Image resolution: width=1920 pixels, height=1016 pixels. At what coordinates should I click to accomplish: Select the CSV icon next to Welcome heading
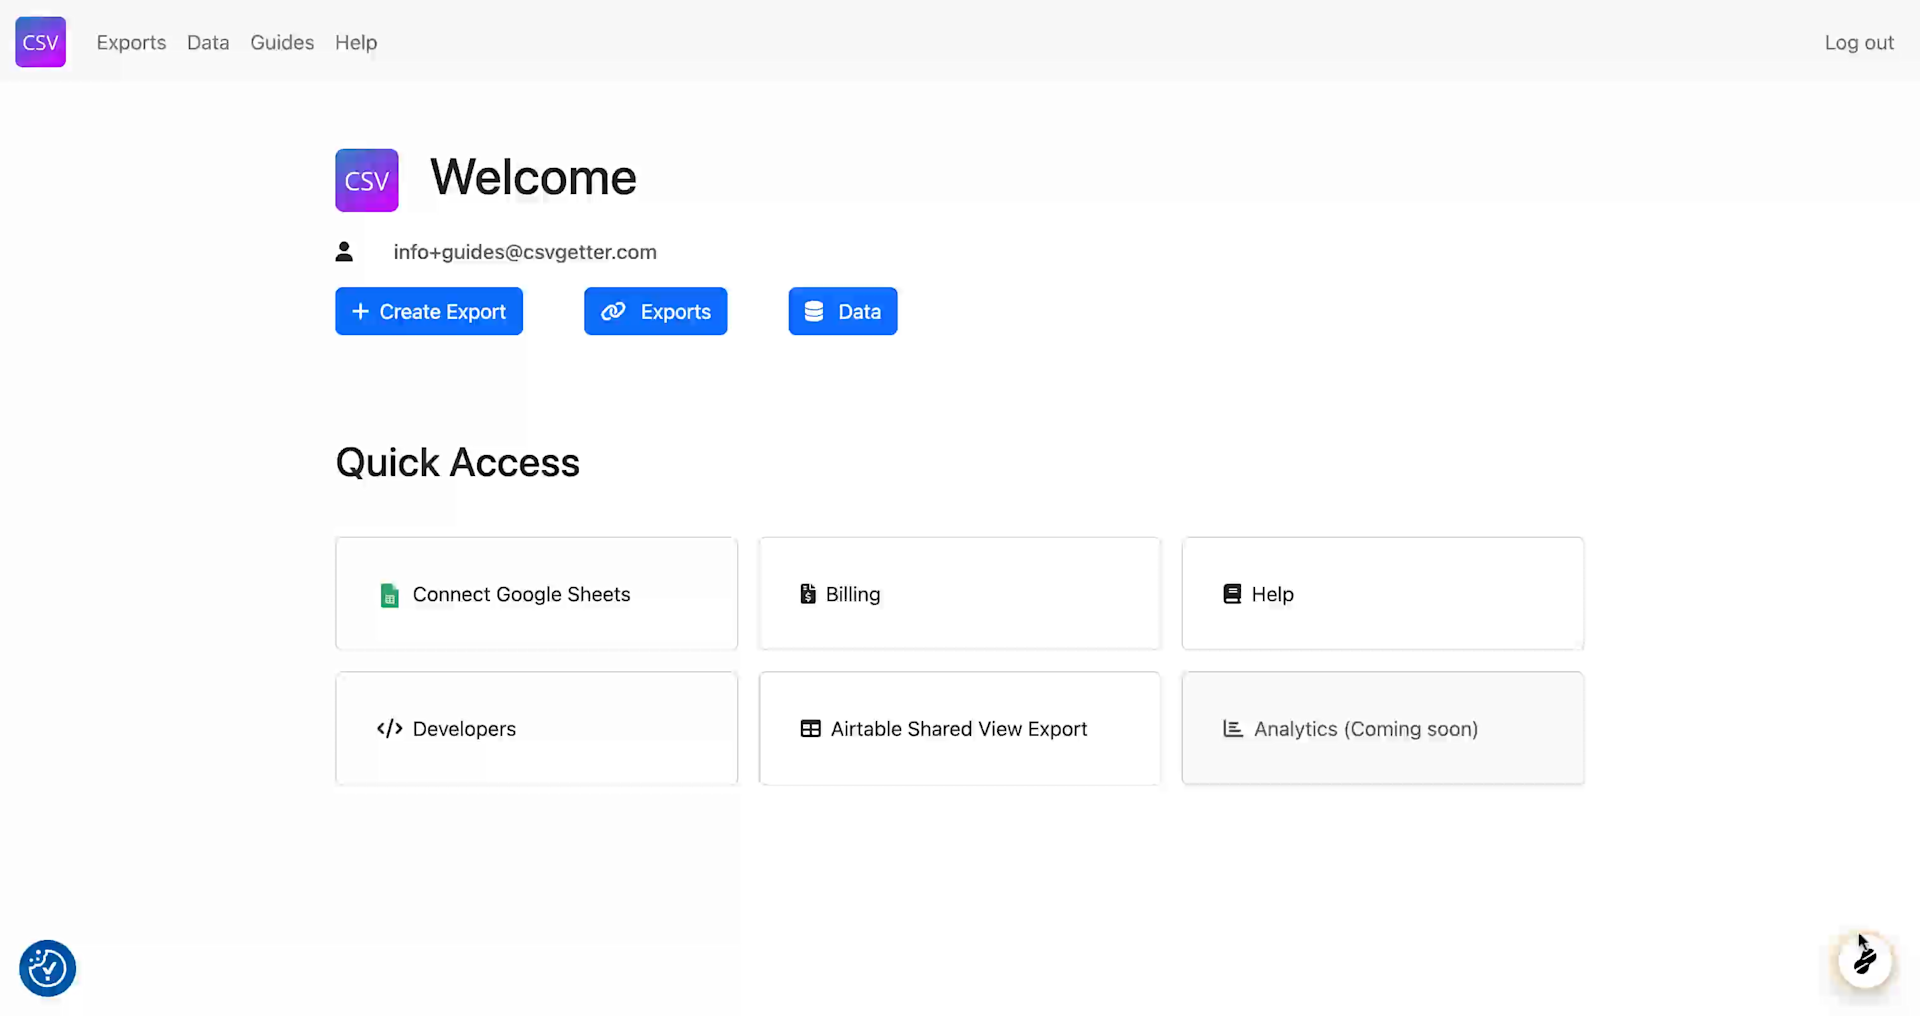point(366,179)
